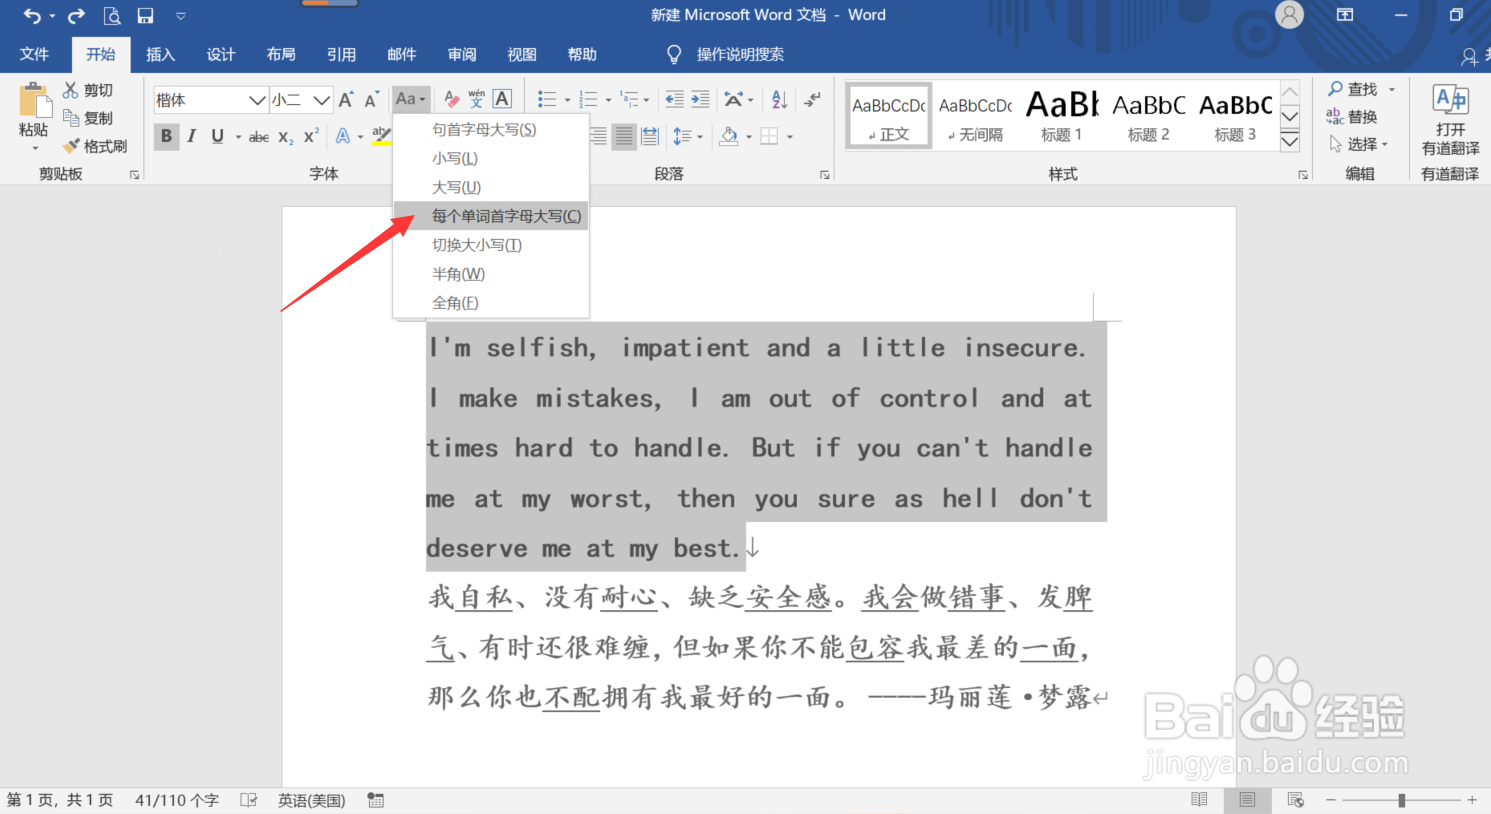The image size is (1491, 814).
Task: Toggle bold formatting
Action: (x=166, y=136)
